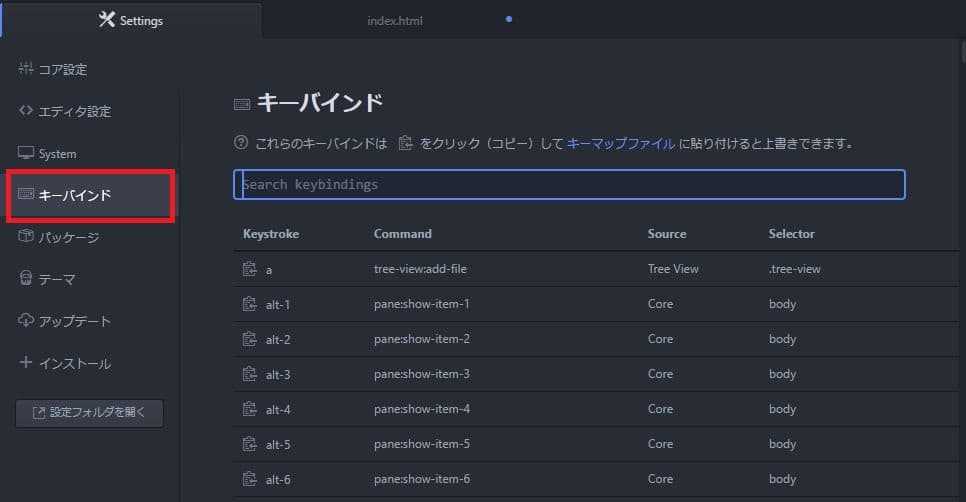Select the pane:show-item-6 command text
The height and width of the screenshot is (502, 966).
click(421, 479)
